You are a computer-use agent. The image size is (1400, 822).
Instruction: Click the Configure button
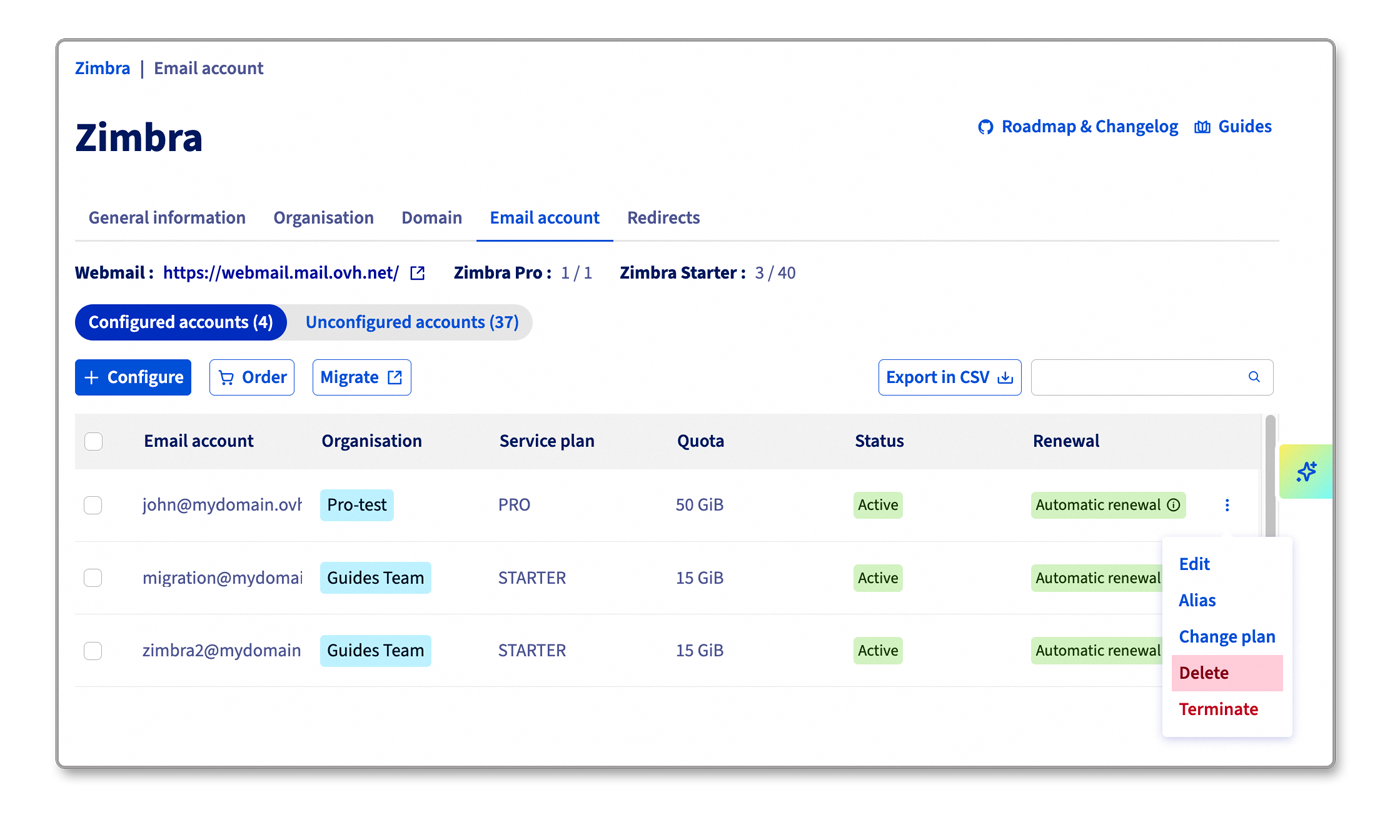[x=133, y=377]
